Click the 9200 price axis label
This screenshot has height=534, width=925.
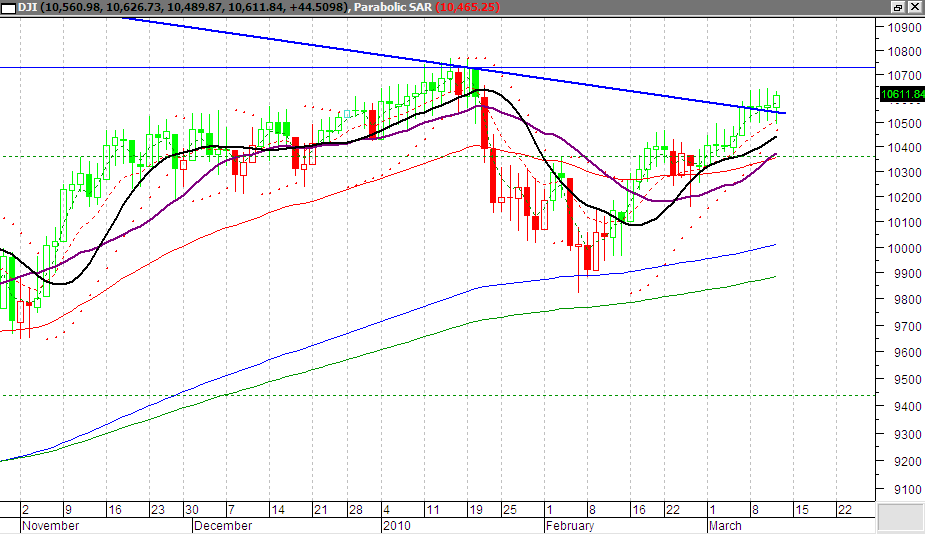(907, 461)
